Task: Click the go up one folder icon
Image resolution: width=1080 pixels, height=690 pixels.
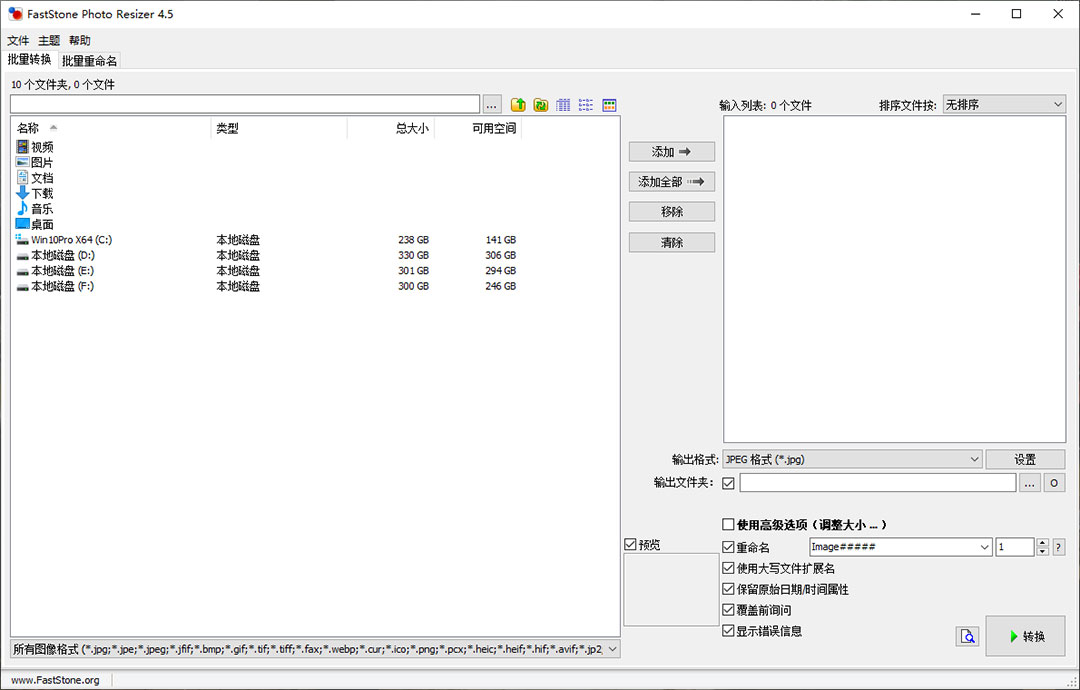Action: [518, 105]
